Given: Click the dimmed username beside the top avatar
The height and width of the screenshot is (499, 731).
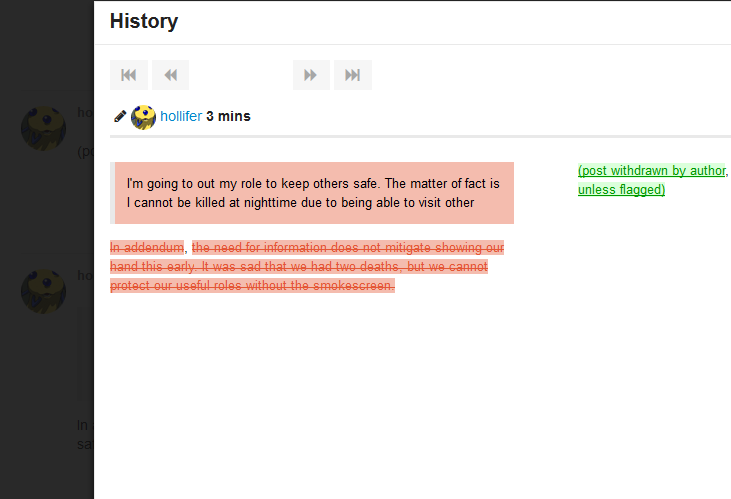Looking at the screenshot, I should [85, 112].
